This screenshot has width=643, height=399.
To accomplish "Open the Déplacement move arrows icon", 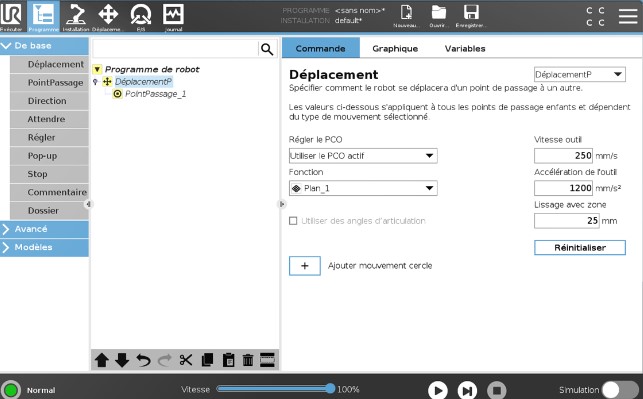I will [108, 16].
